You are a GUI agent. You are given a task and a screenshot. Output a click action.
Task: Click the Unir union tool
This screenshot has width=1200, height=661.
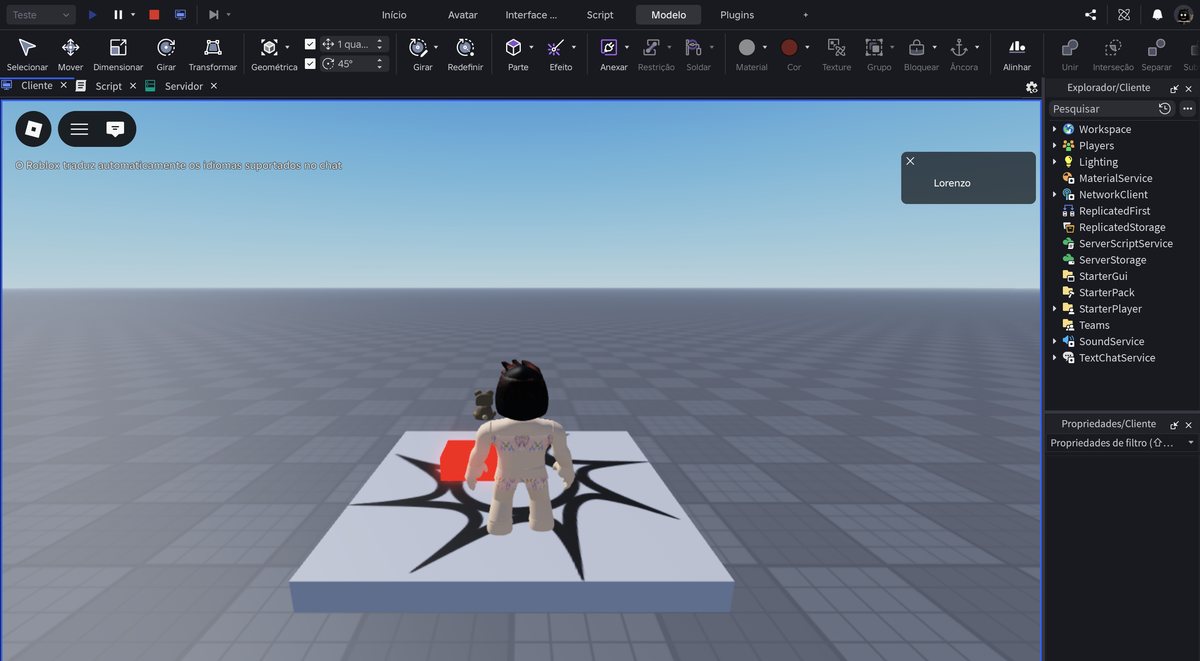tap(1070, 54)
